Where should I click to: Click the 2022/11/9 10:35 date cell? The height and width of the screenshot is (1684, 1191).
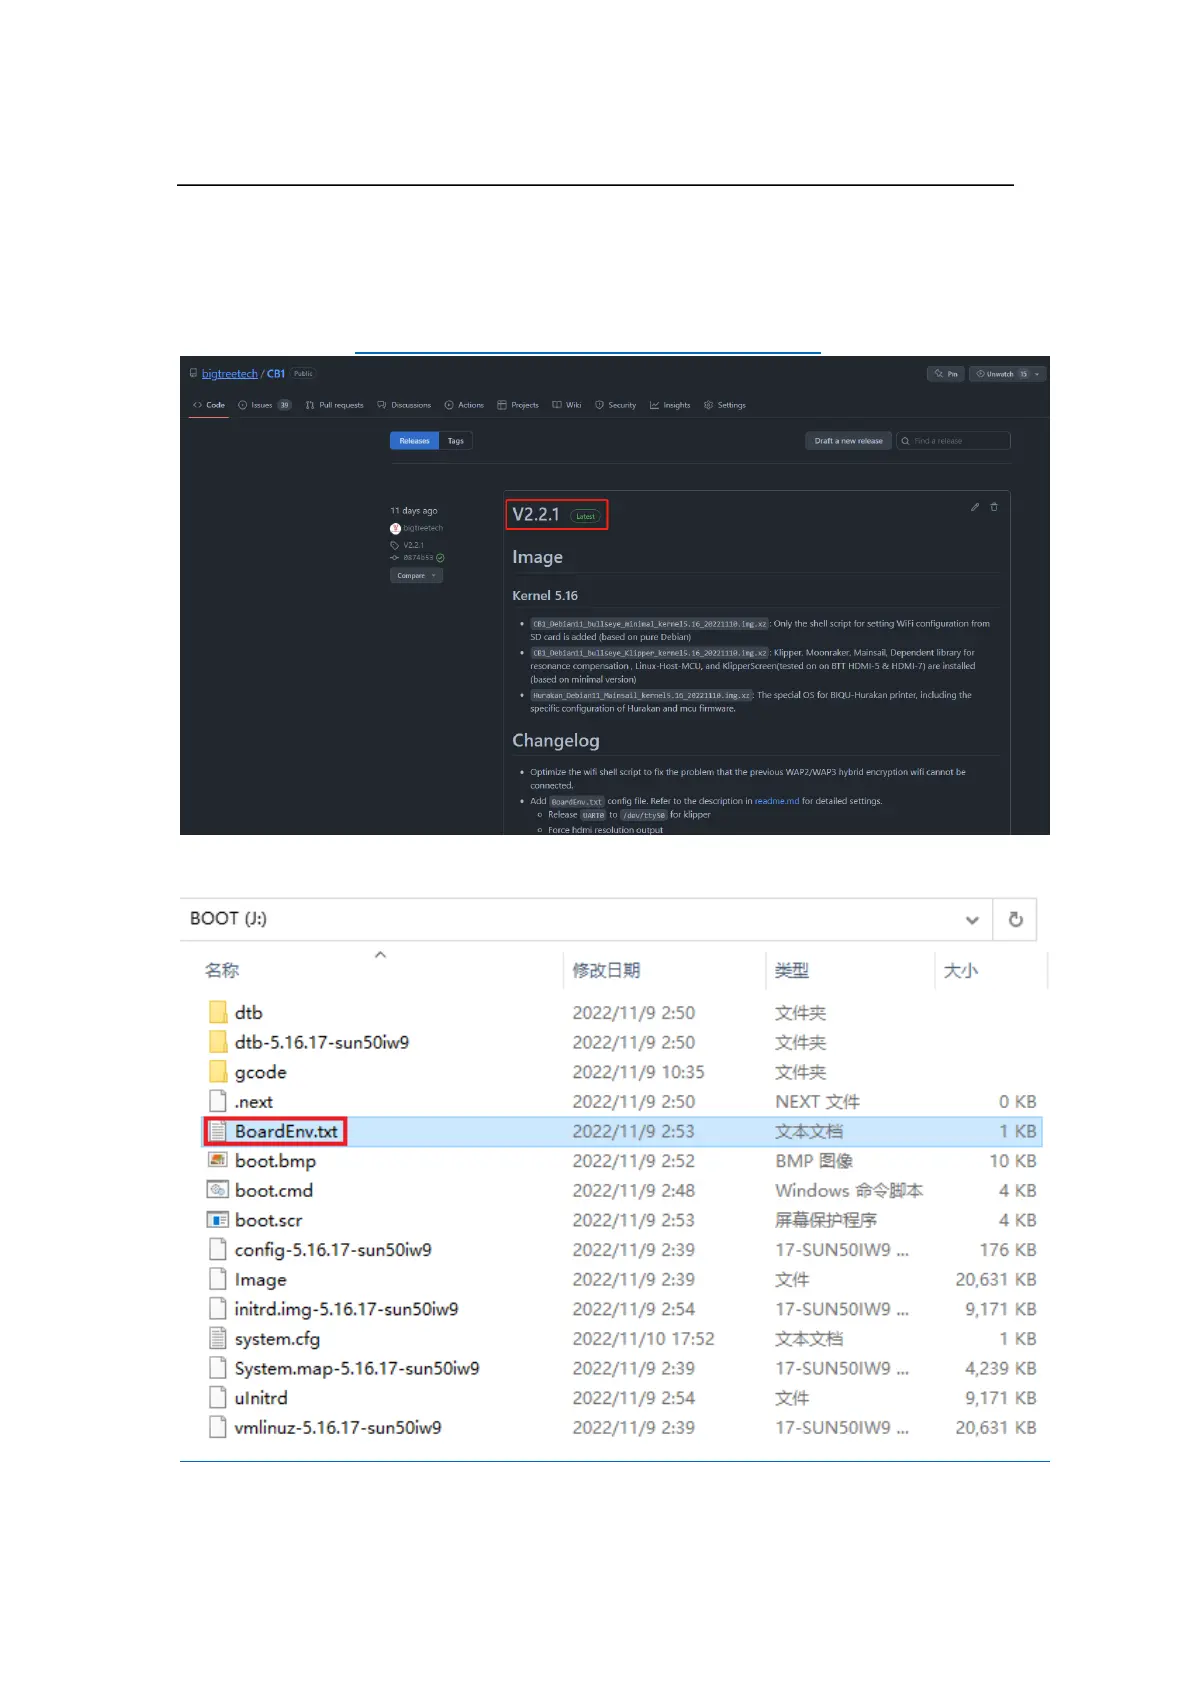click(639, 1072)
